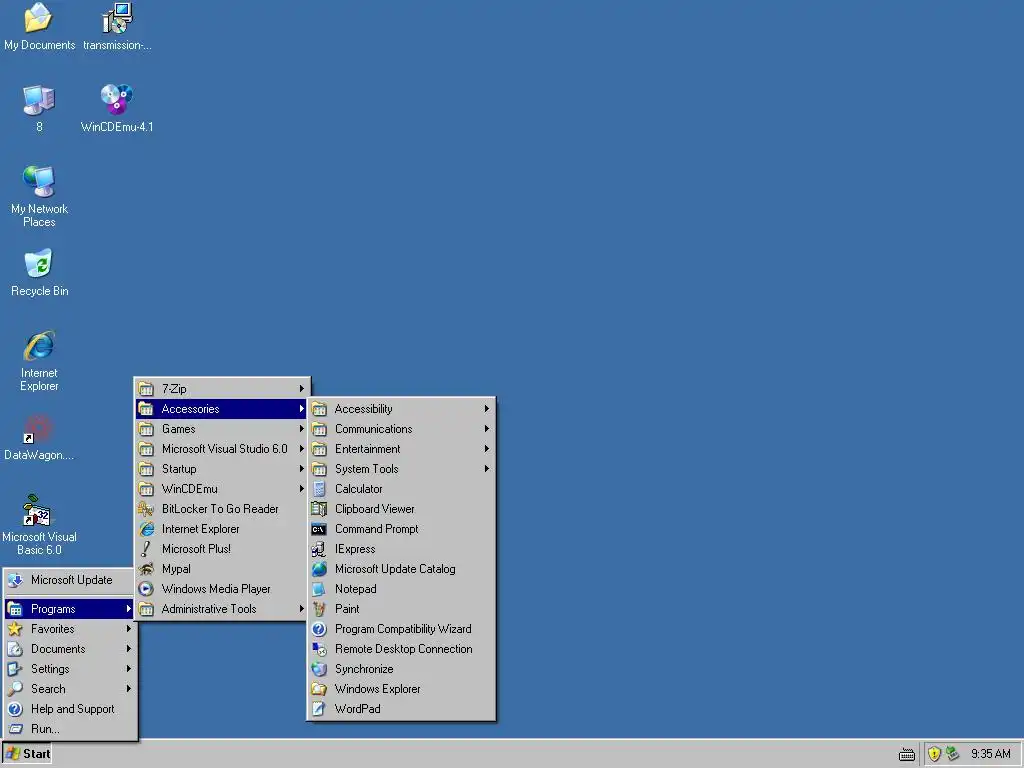The width and height of the screenshot is (1024, 768).
Task: Click the Windows Media Player icon
Action: (146, 589)
